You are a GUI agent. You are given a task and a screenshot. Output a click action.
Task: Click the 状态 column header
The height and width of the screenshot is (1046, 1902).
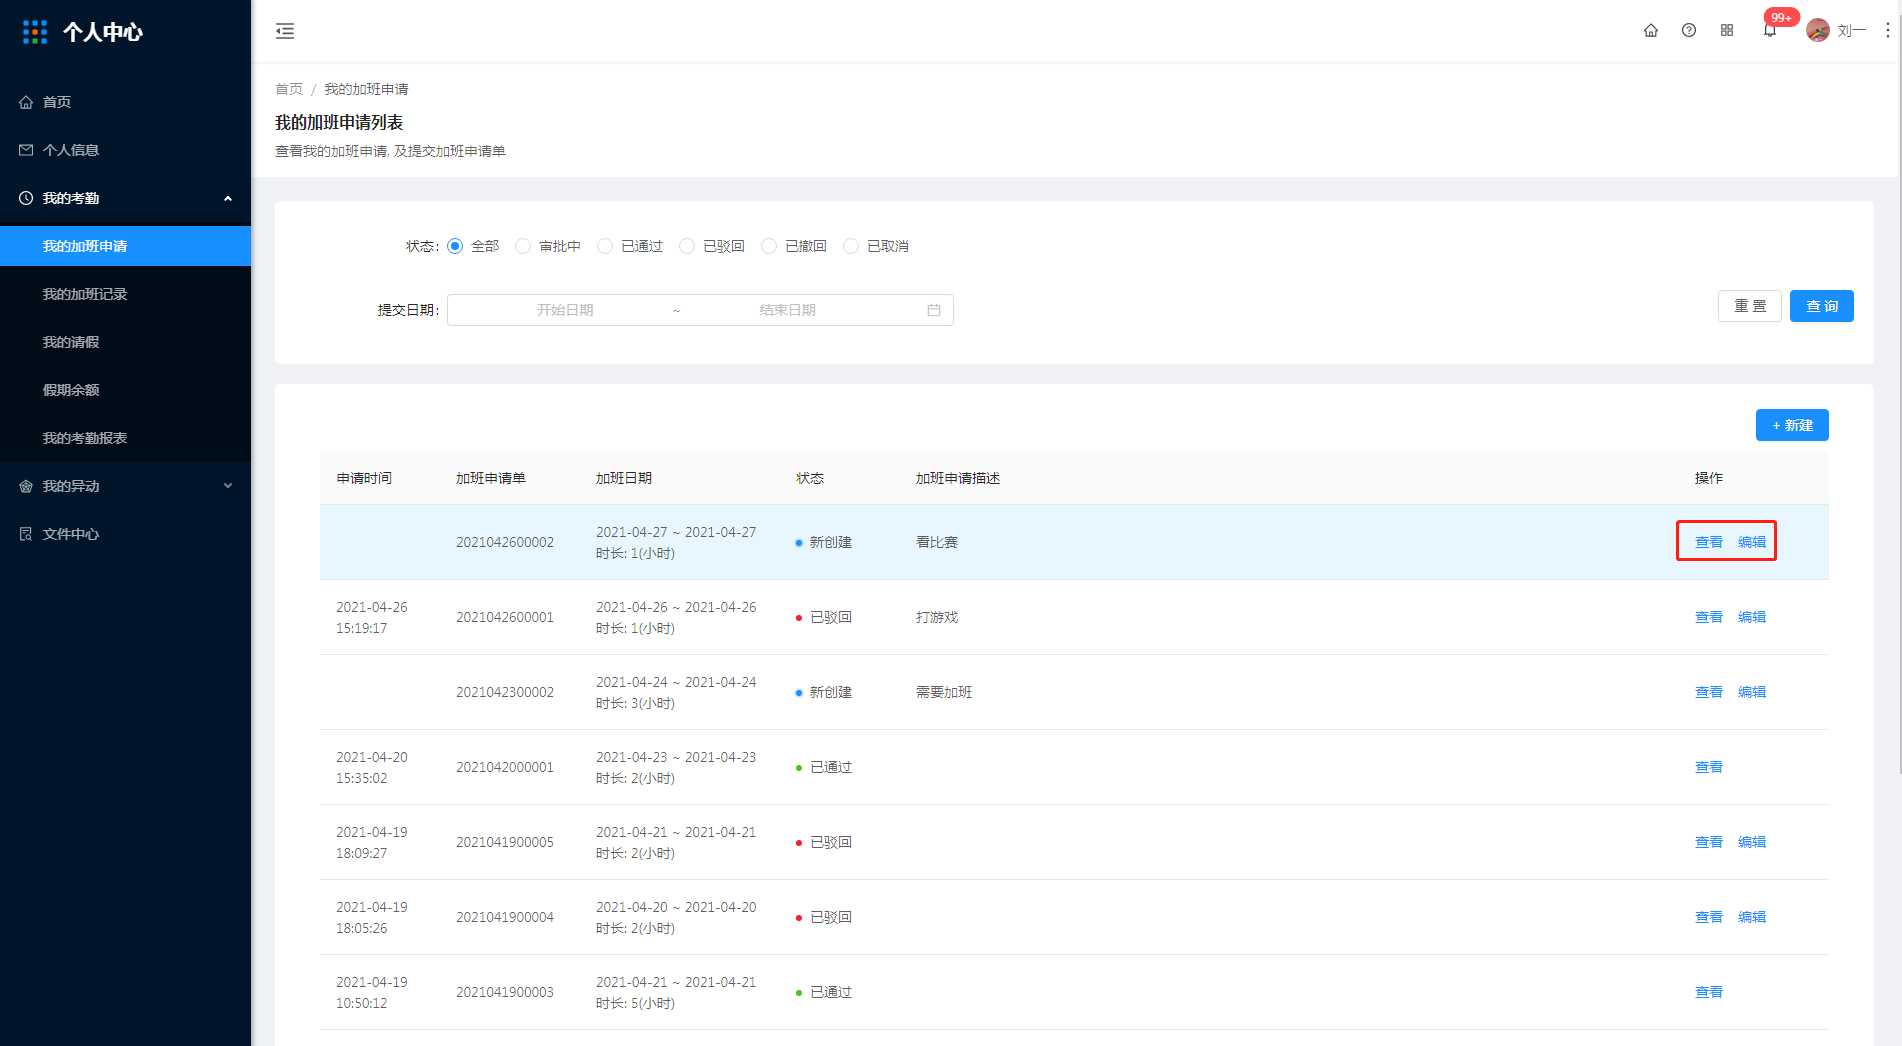(810, 478)
